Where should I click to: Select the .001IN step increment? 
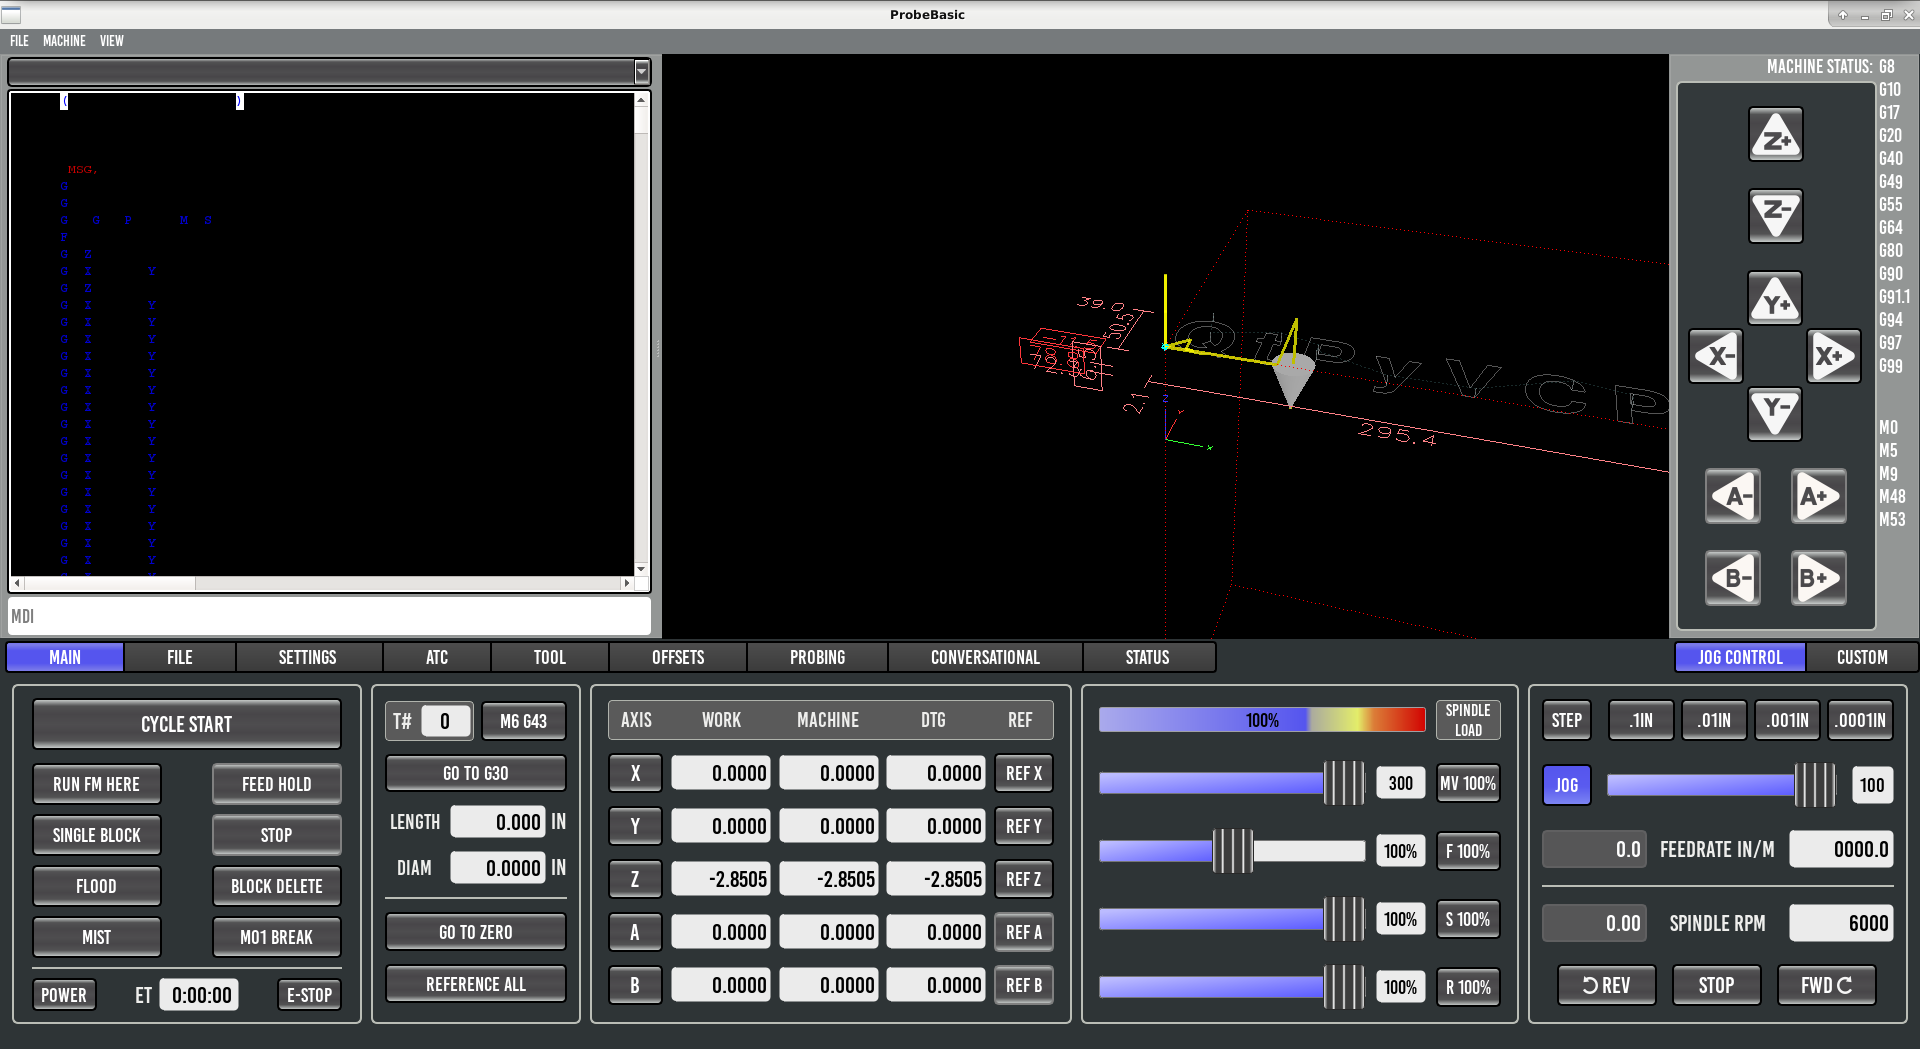(x=1787, y=720)
